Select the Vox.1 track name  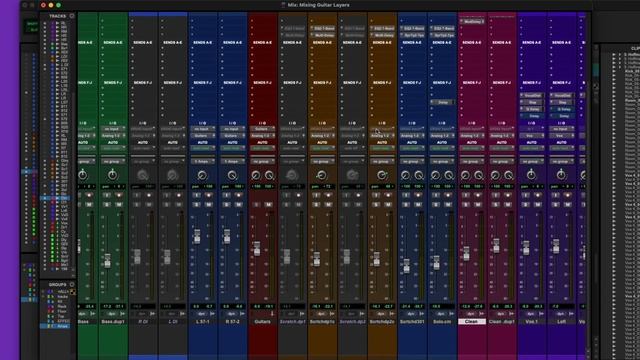pyautogui.click(x=531, y=322)
